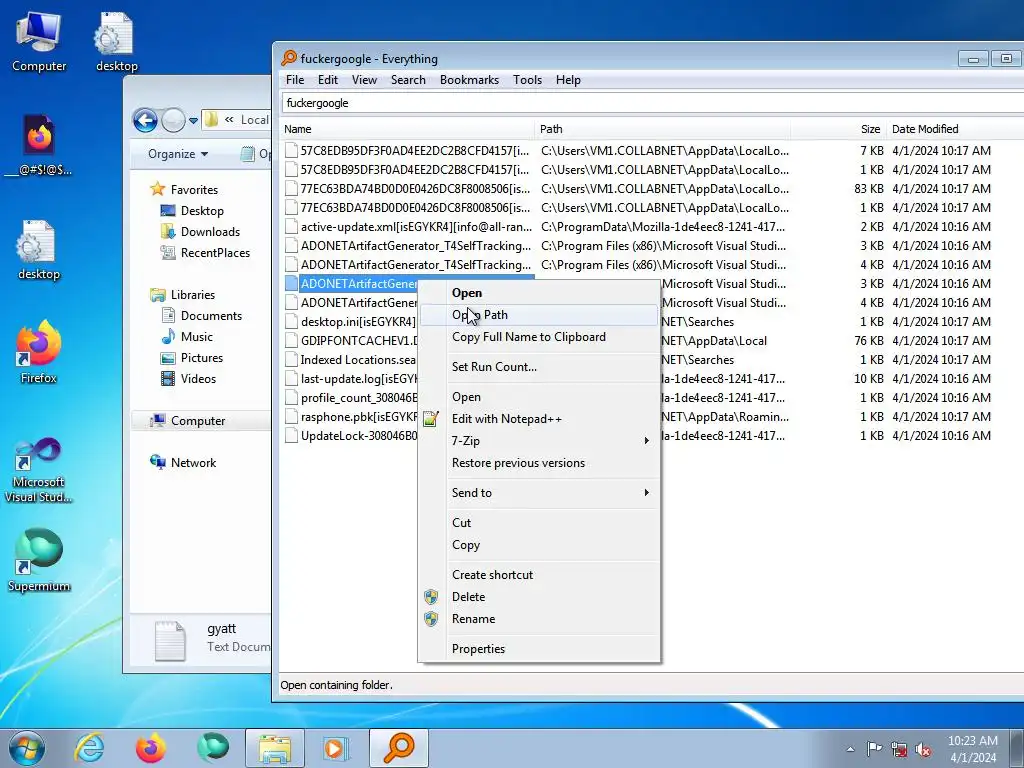The width and height of the screenshot is (1024, 768).
Task: Click the Local breadcrumb in Explorer address bar
Action: (255, 120)
